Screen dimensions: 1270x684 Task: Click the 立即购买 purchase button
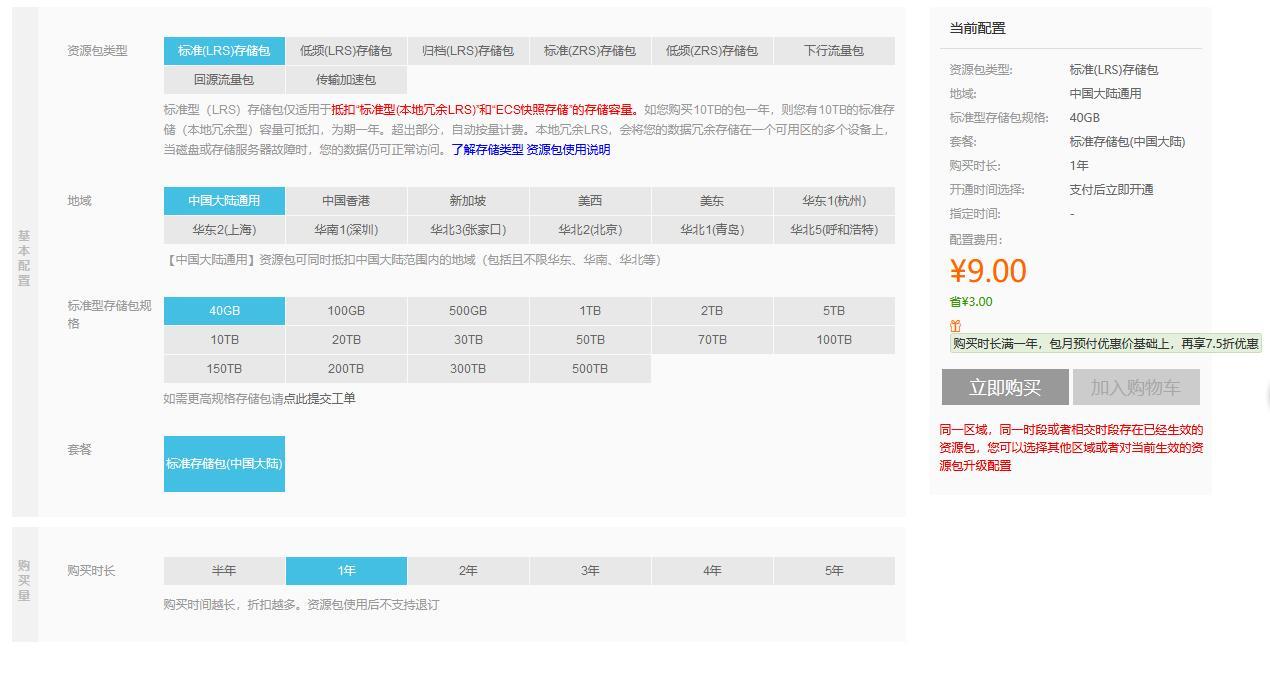pyautogui.click(x=1005, y=386)
